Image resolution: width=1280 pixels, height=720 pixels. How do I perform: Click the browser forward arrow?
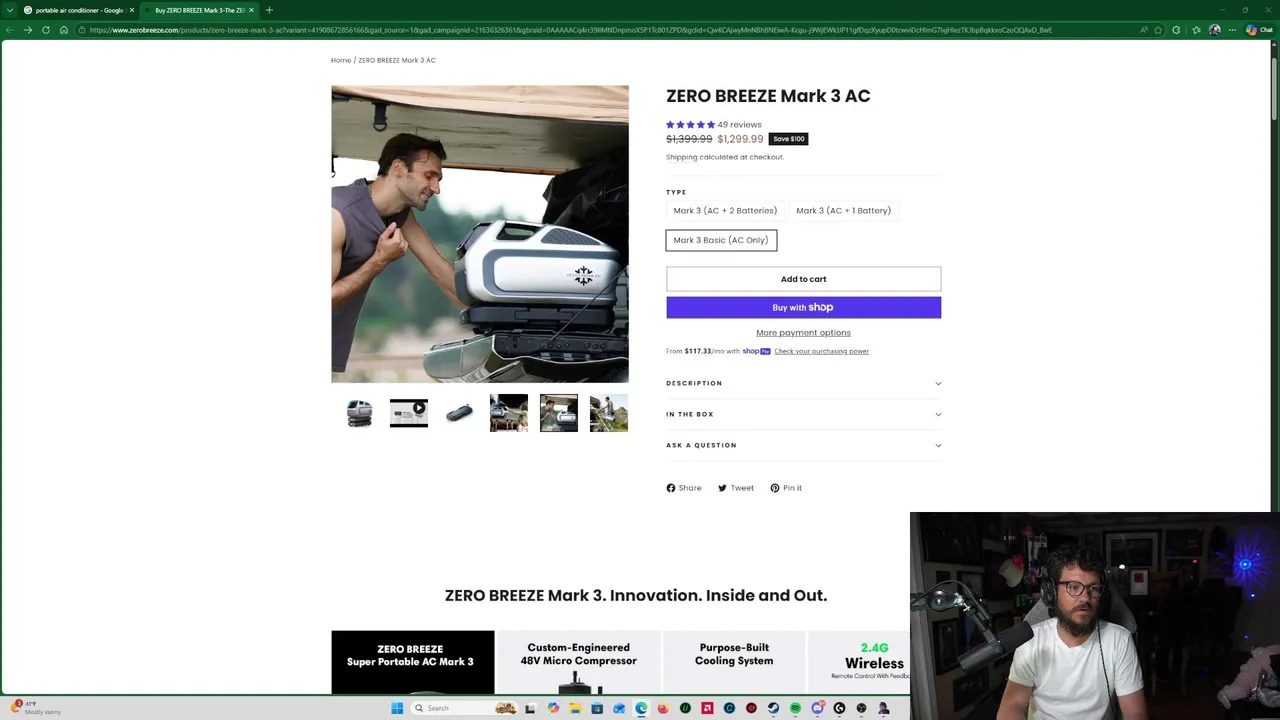click(27, 30)
